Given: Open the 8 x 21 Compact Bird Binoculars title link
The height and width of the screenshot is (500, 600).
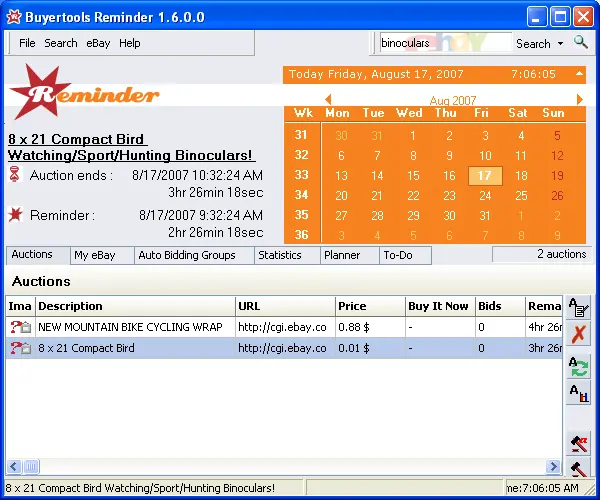Looking at the screenshot, I should 132,147.
